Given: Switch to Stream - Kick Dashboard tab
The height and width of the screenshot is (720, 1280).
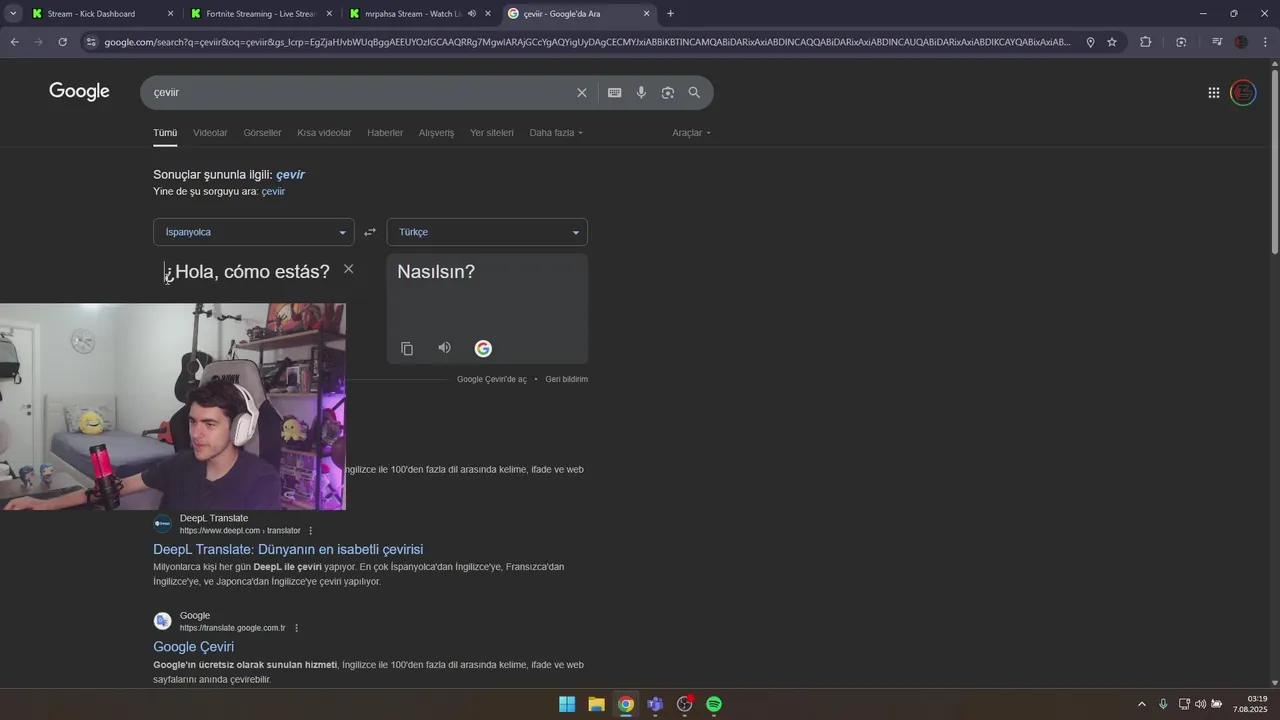Looking at the screenshot, I should tap(92, 14).
